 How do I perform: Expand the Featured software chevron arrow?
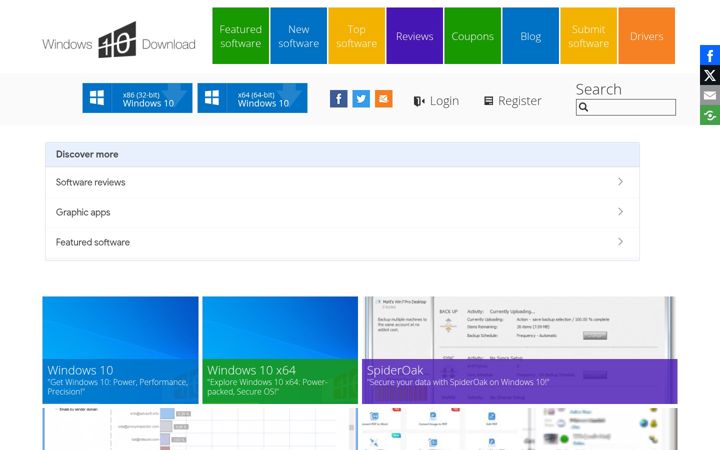pos(620,242)
